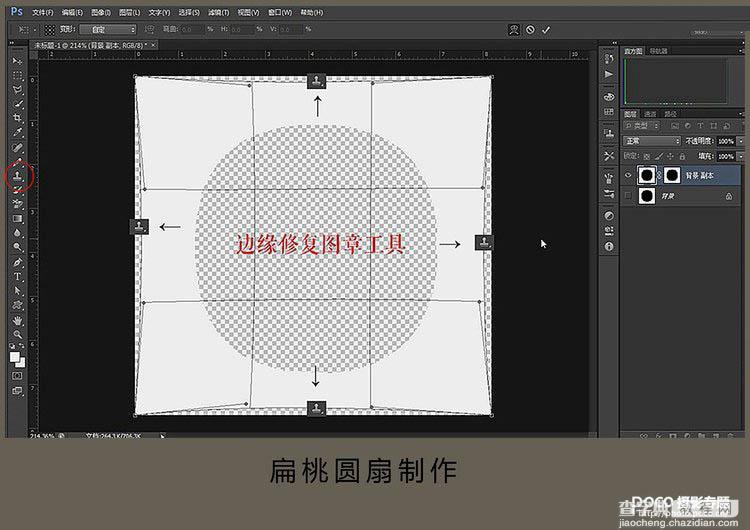The width and height of the screenshot is (750, 530).
Task: Show the 背景 layer visibility box
Action: pyautogui.click(x=629, y=196)
